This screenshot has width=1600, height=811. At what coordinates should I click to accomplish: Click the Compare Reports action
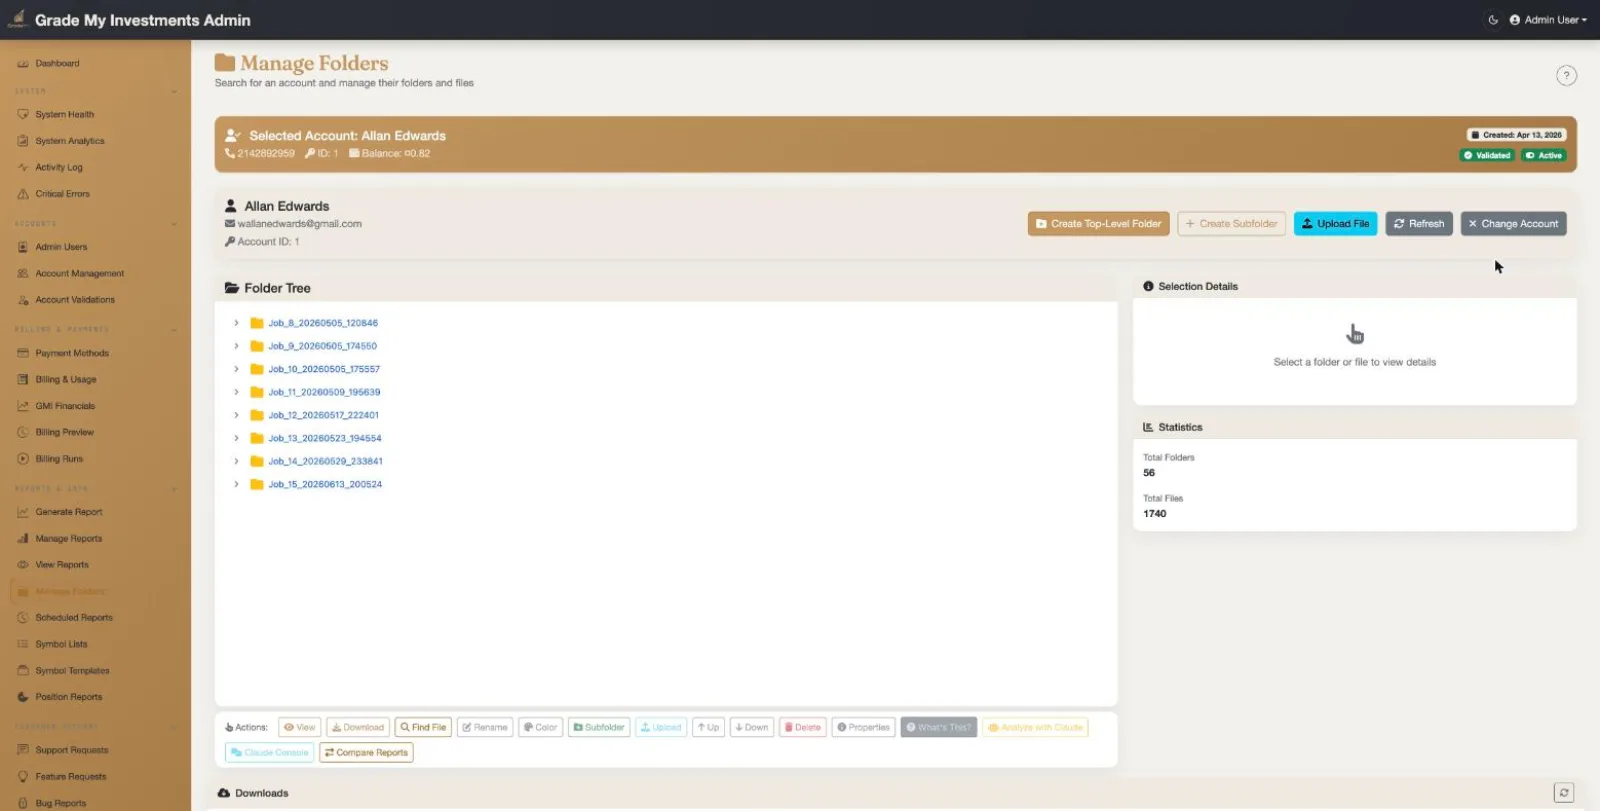point(366,753)
